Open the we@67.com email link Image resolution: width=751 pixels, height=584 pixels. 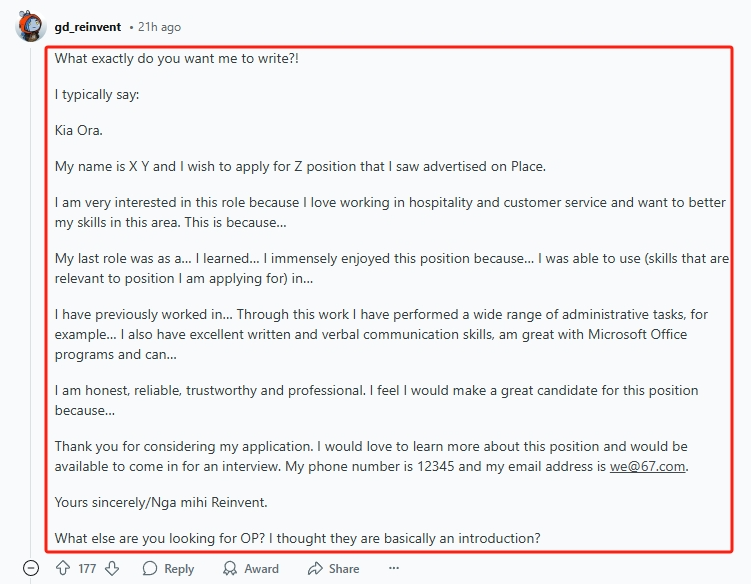pyautogui.click(x=647, y=466)
